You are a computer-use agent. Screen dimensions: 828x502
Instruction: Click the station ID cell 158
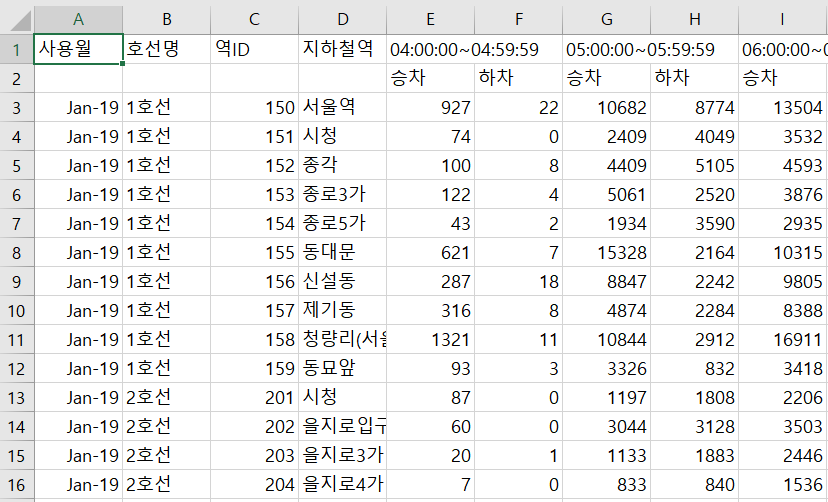[x=254, y=339]
